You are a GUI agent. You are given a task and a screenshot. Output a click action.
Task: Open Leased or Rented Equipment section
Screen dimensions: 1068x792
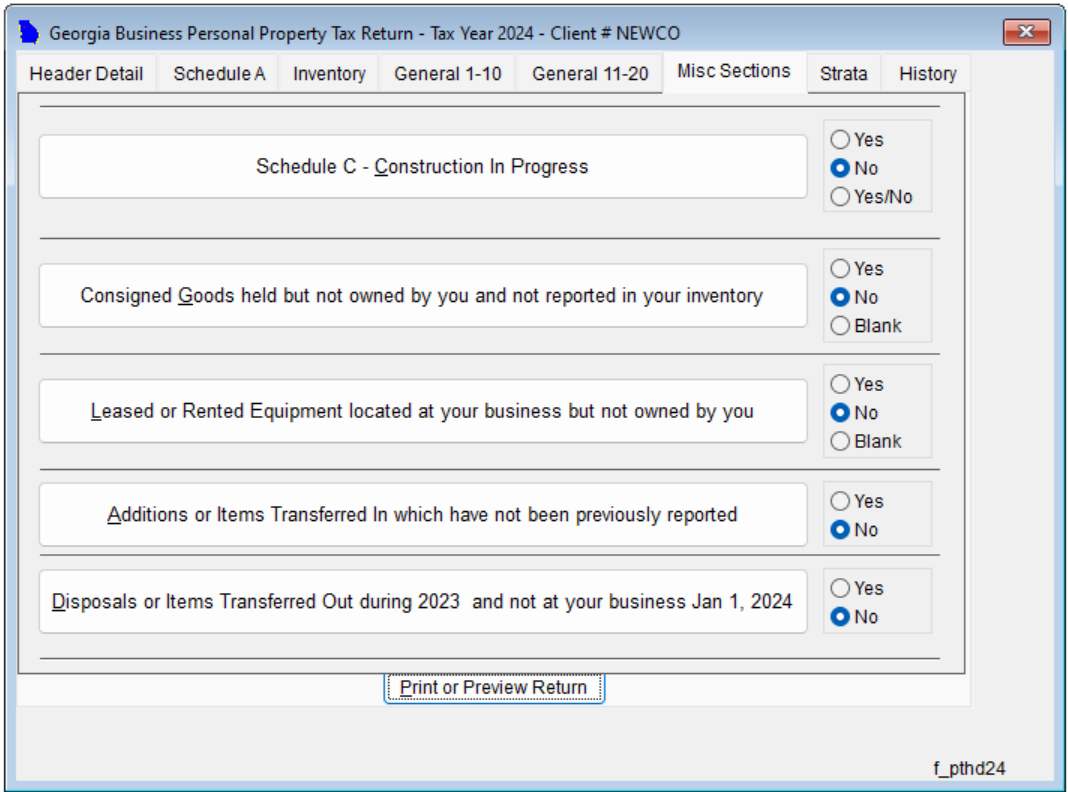422,411
